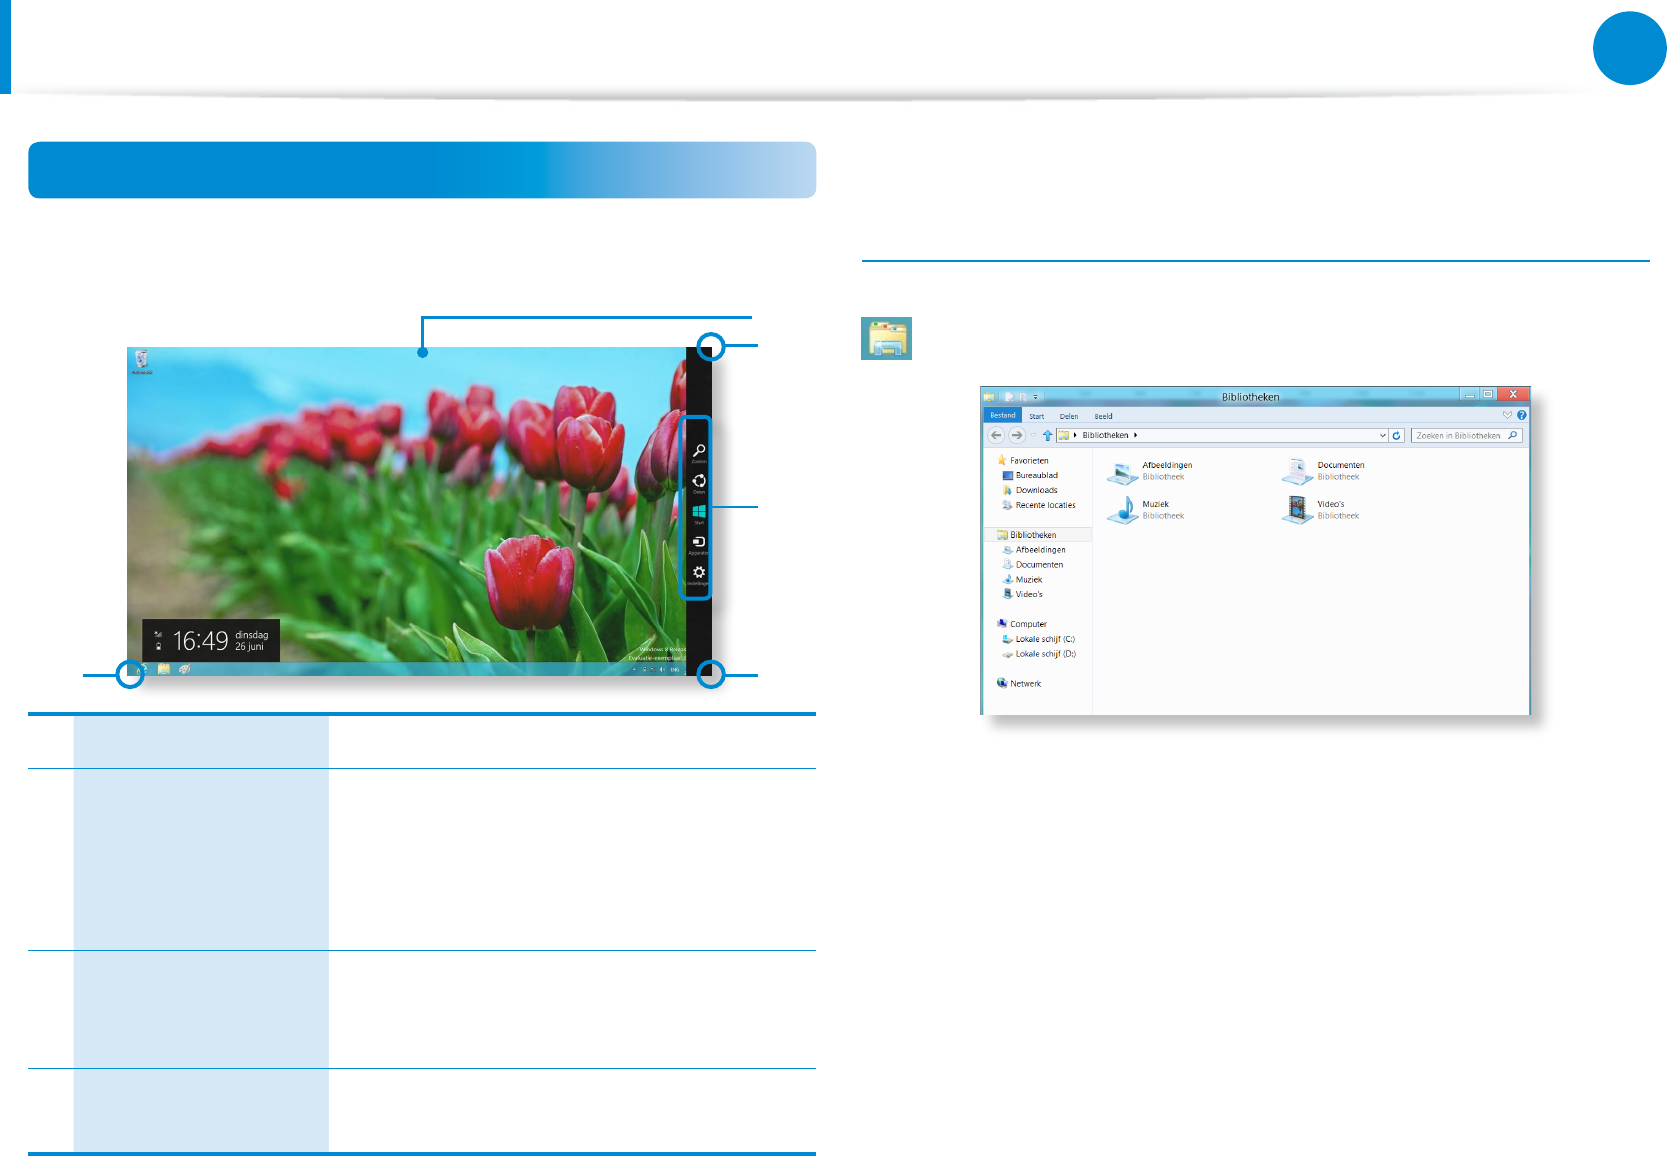1667x1156 pixels.
Task: Click the New folder quick access icon
Action: click(x=1022, y=396)
